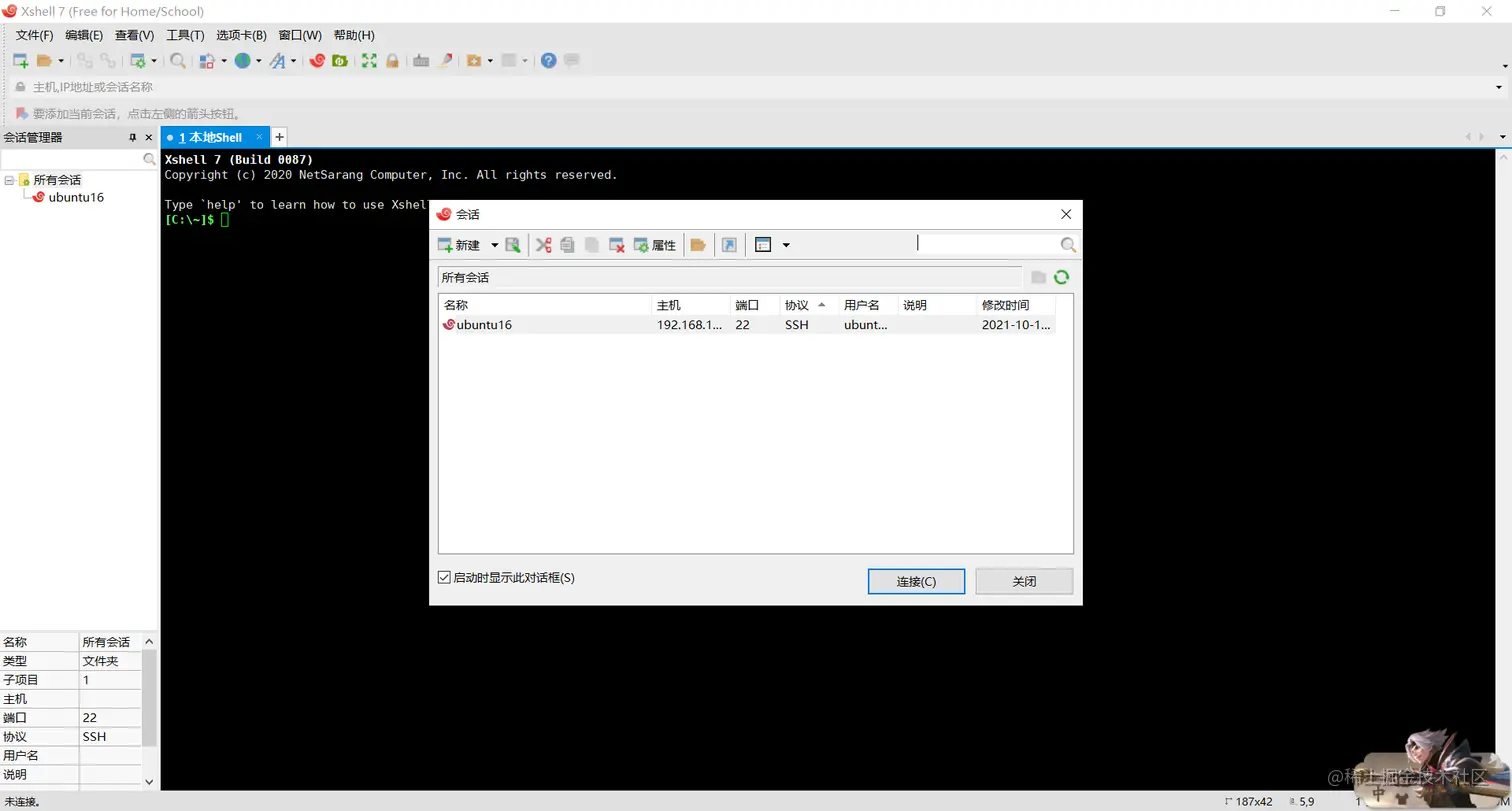Open the 文件(F) menu
1512x811 pixels.
pos(34,35)
